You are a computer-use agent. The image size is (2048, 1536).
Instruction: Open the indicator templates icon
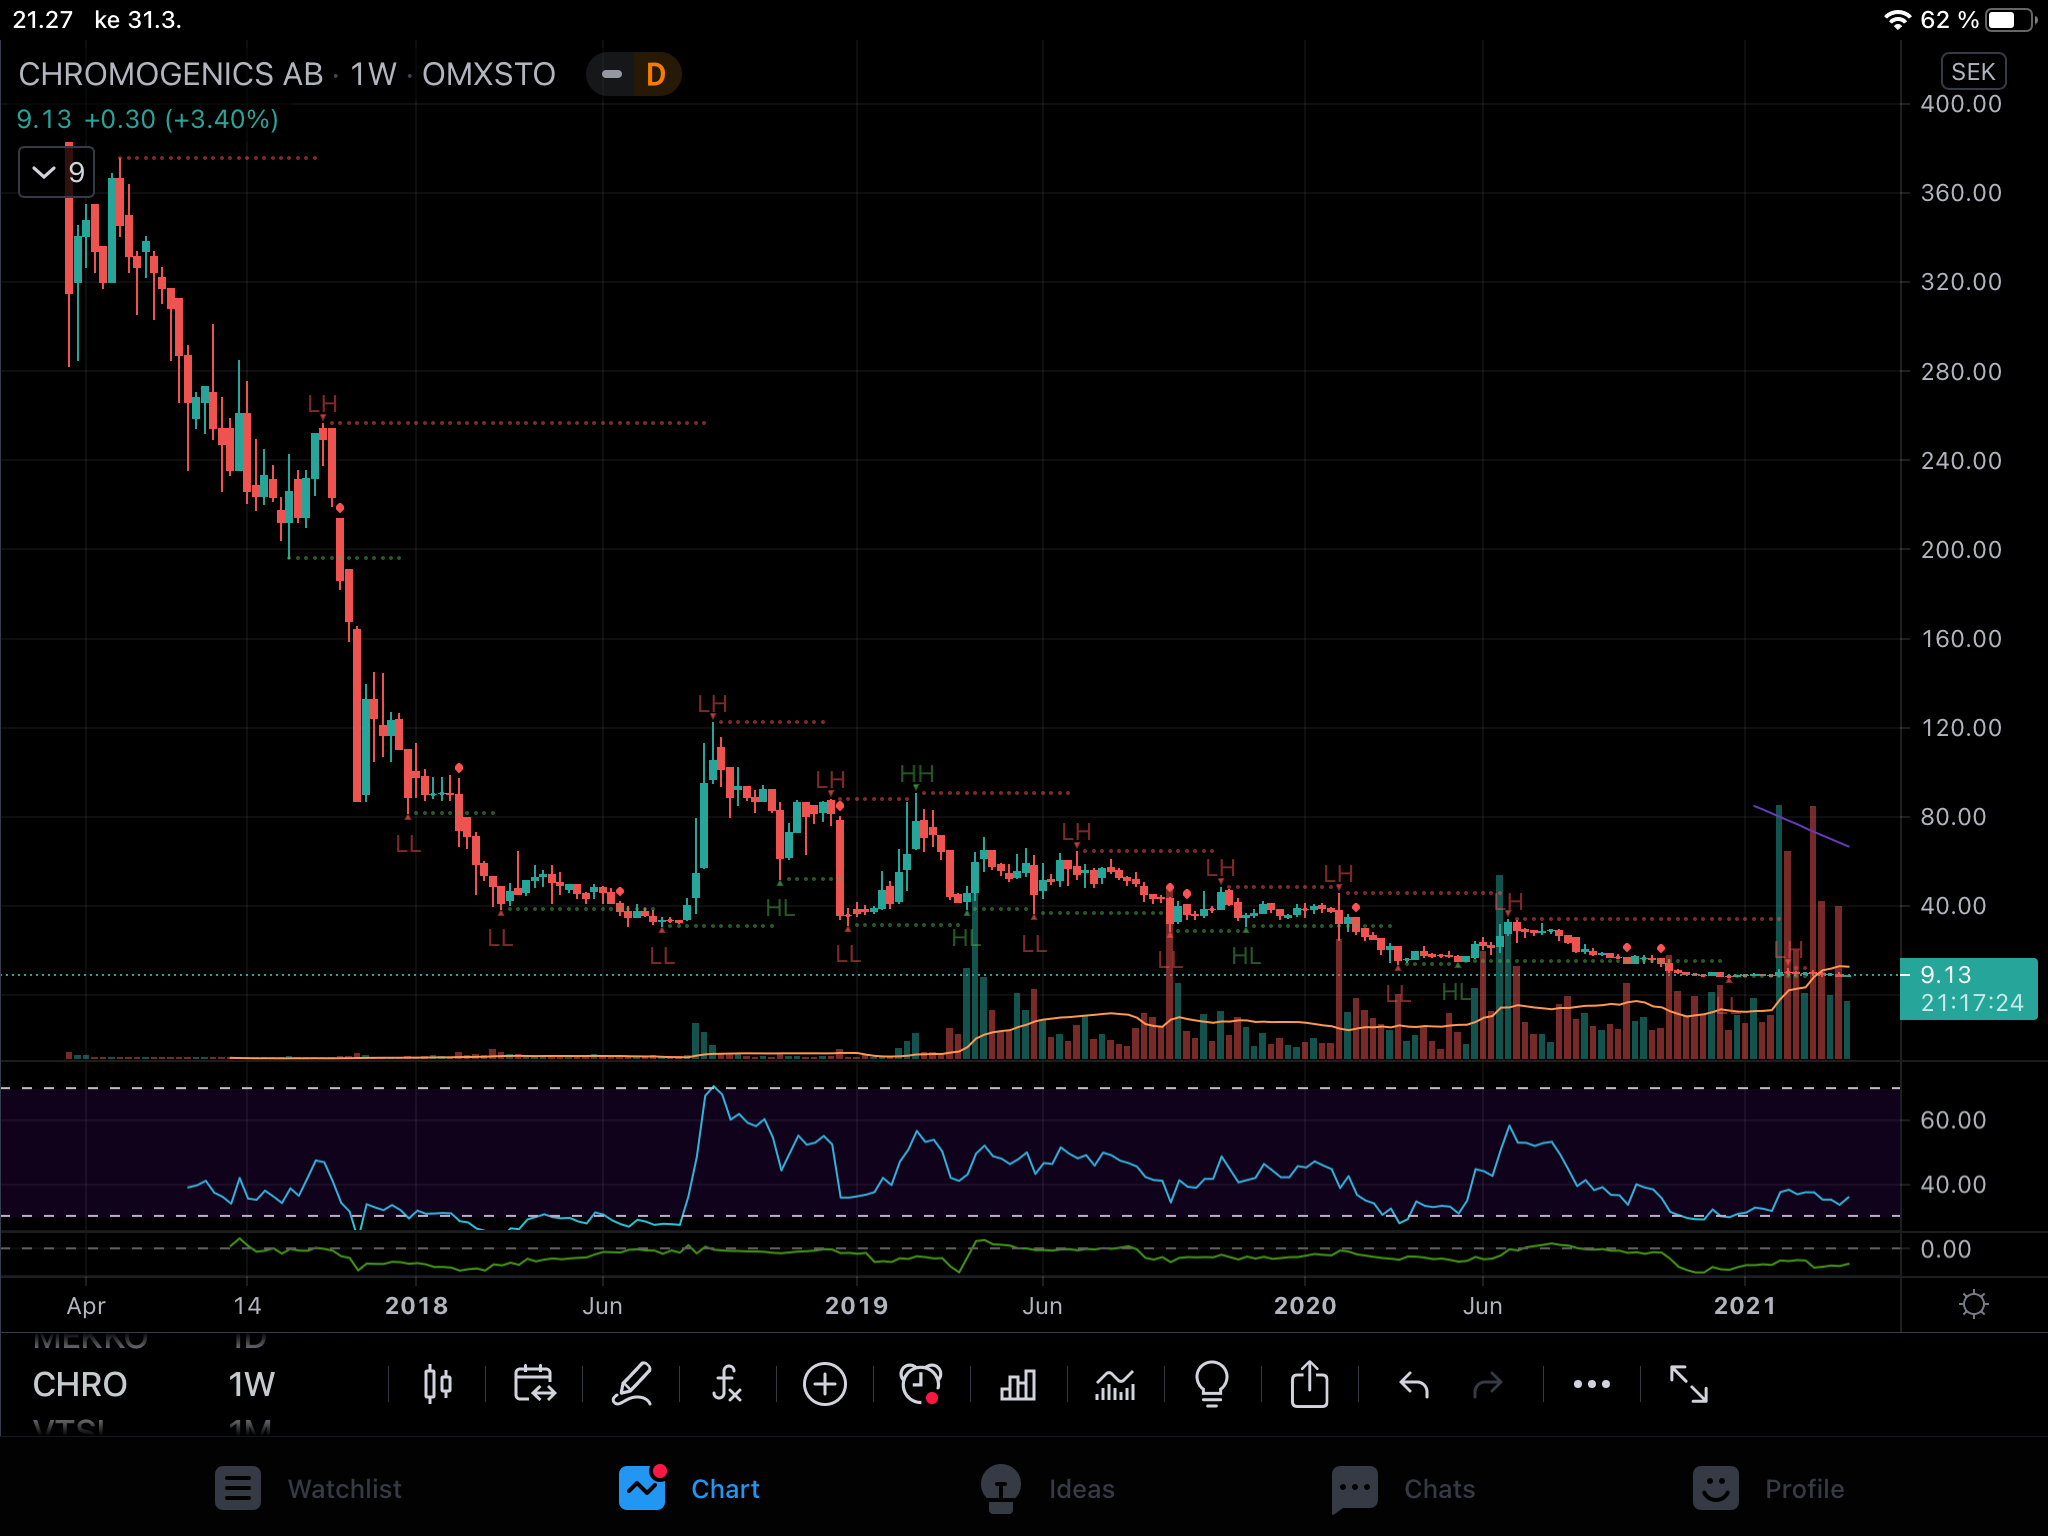[1115, 1385]
